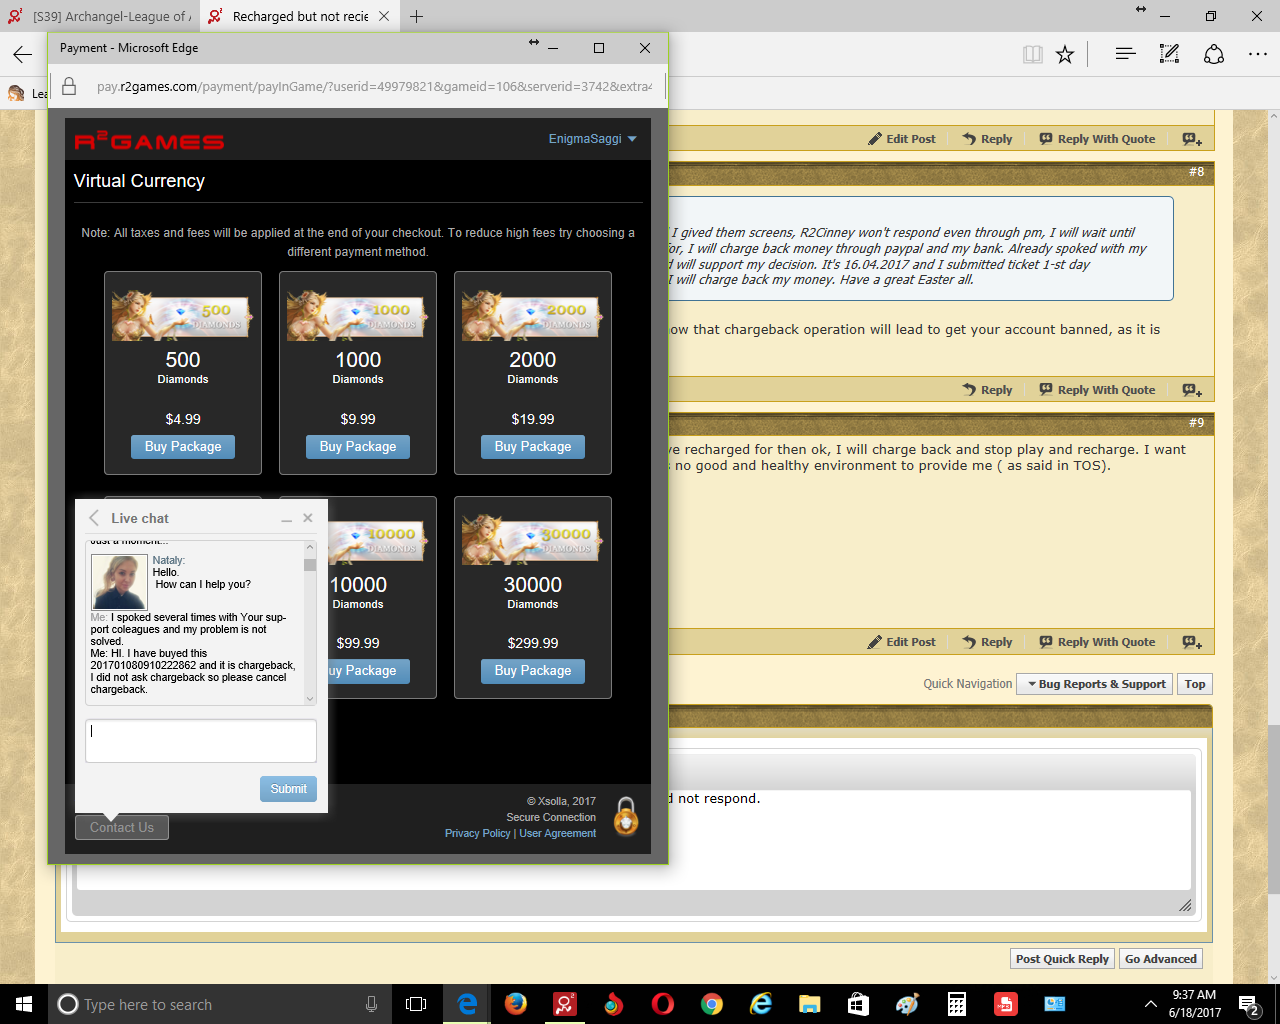Open the Edge reading view book icon
Image resolution: width=1280 pixels, height=1024 pixels.
pos(1033,55)
